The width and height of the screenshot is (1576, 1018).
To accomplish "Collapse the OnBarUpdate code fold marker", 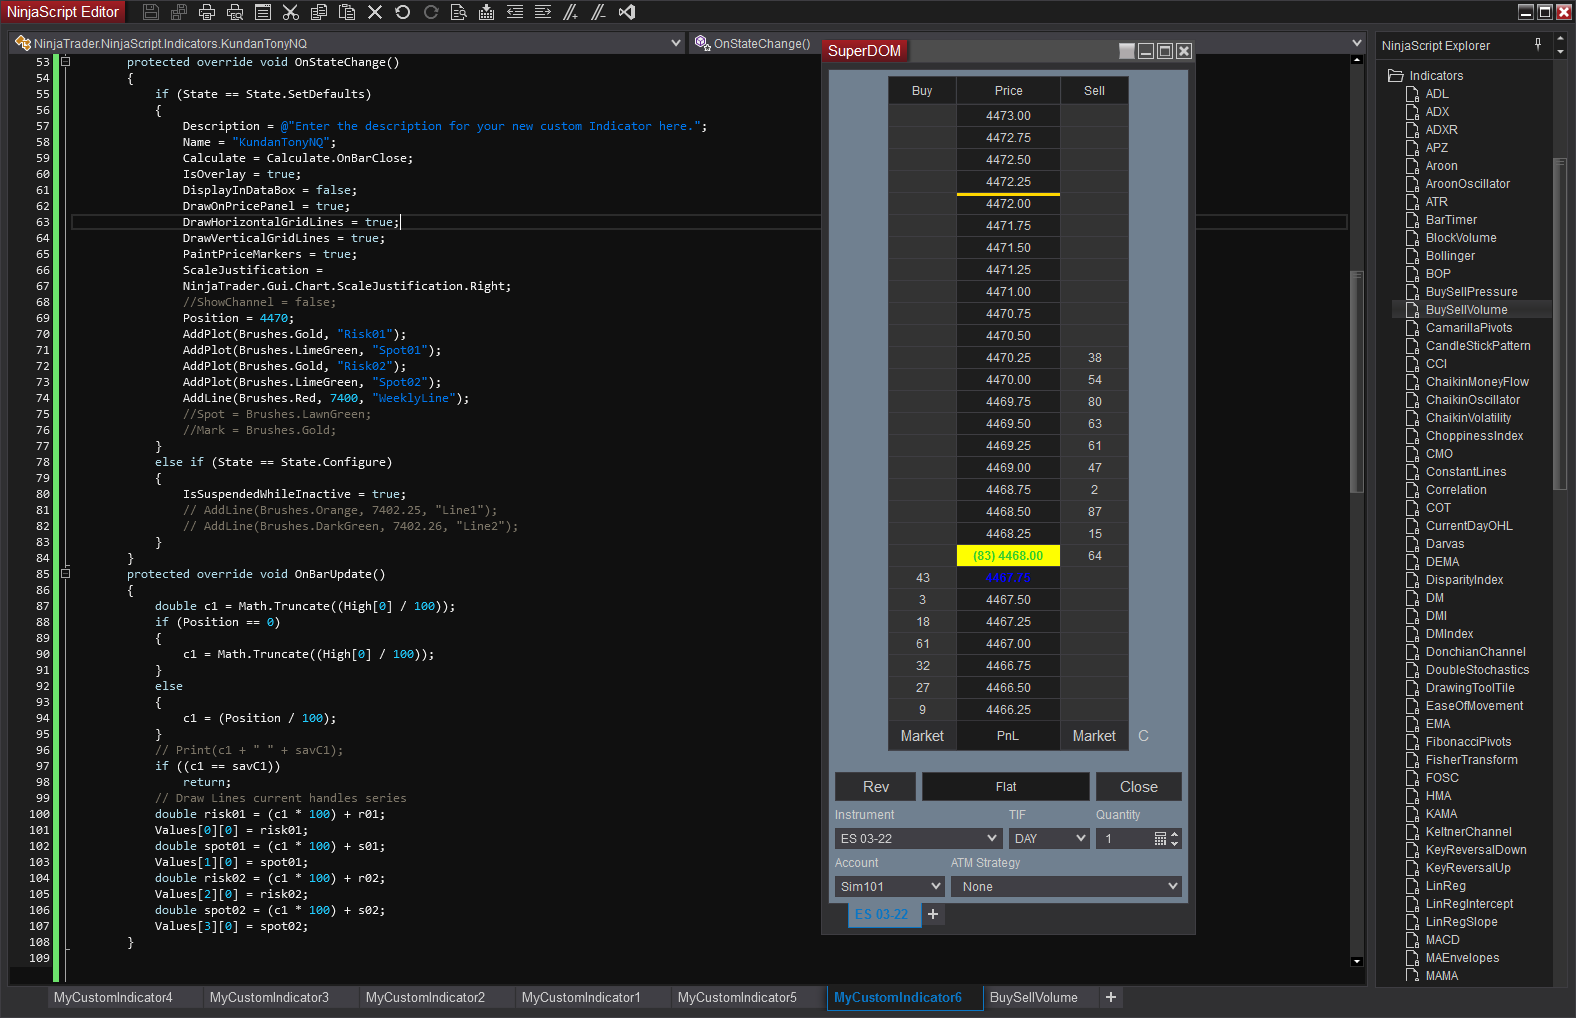I will point(66,574).
